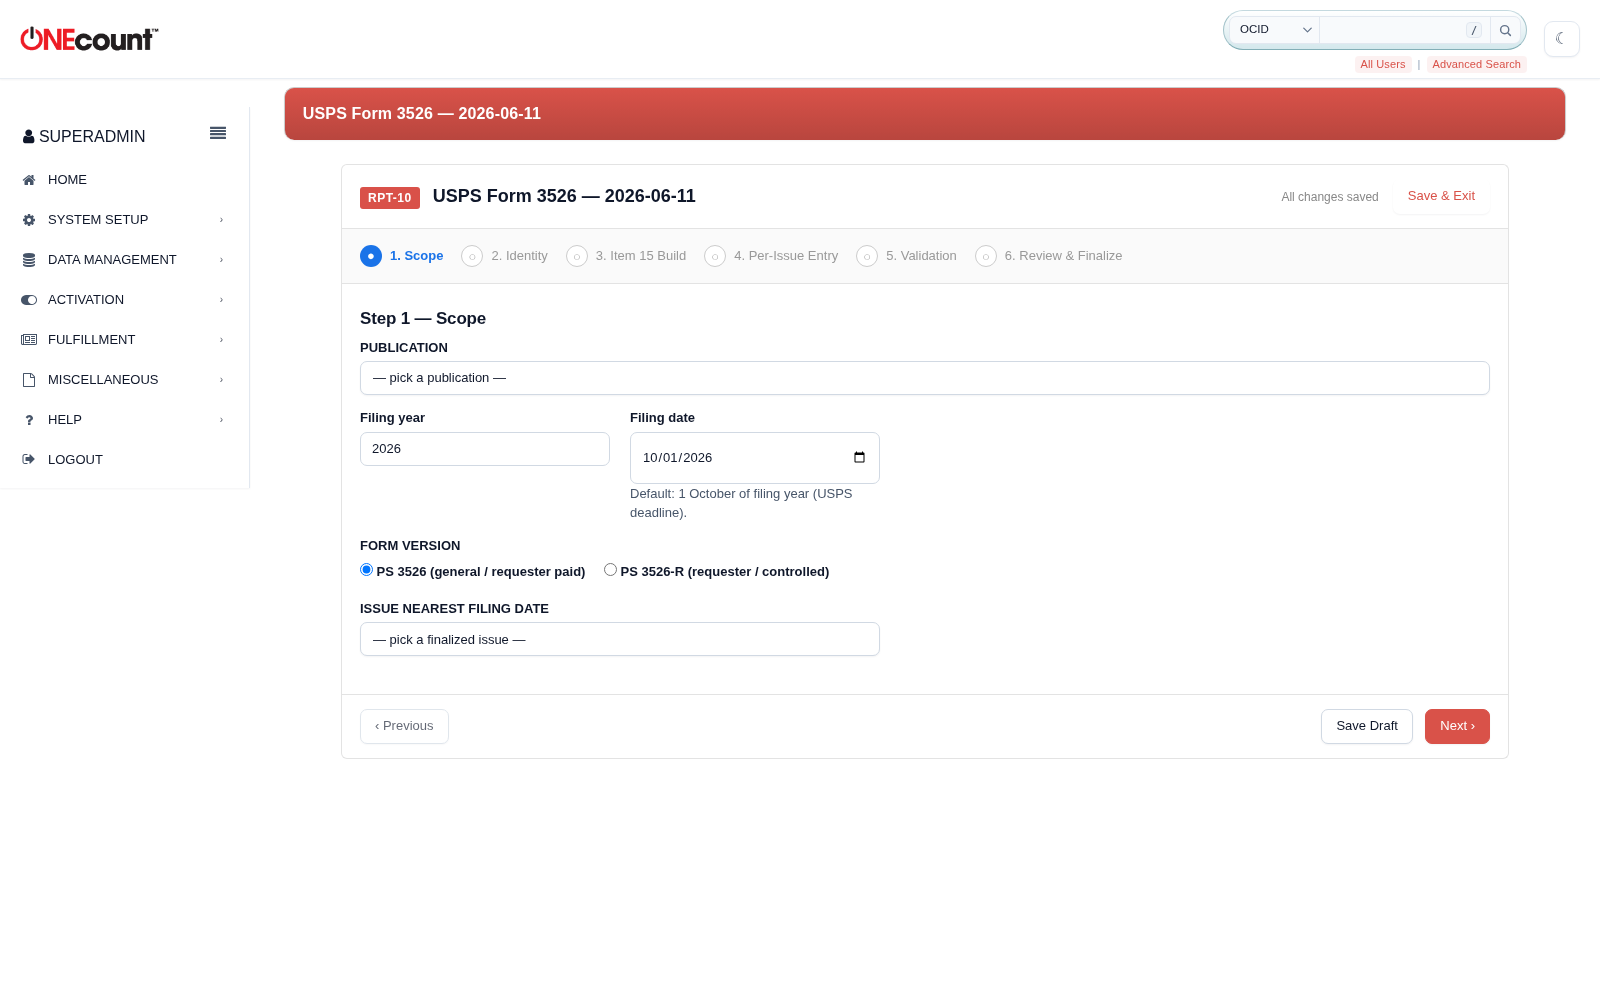Click the SUPERADMIN username text

pyautogui.click(x=92, y=137)
